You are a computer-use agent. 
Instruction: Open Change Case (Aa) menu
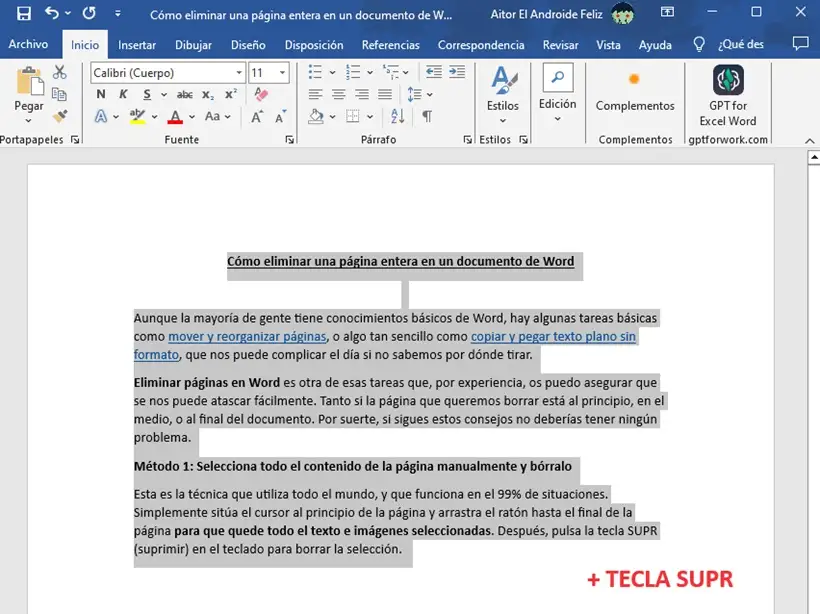(217, 116)
